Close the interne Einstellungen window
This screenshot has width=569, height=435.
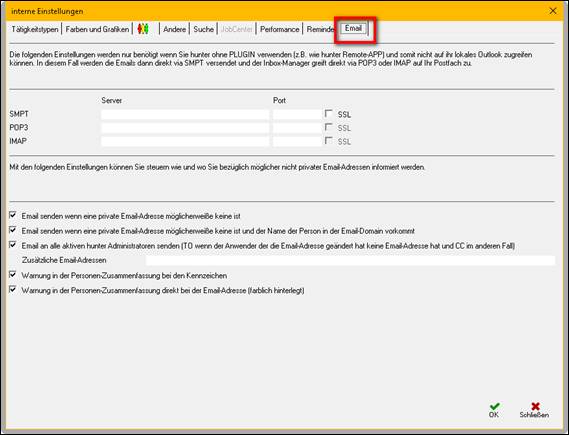pyautogui.click(x=553, y=11)
